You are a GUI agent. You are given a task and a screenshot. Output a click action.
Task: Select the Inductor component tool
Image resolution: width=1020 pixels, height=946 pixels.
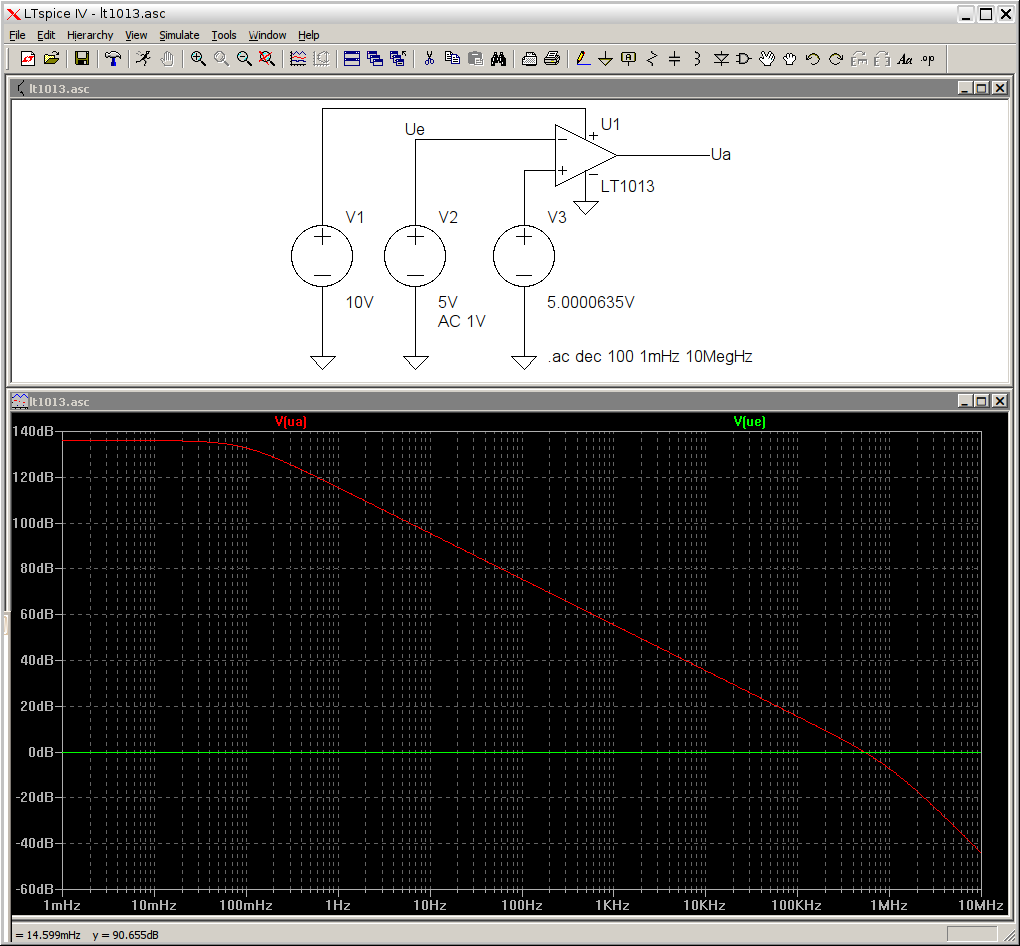tap(697, 59)
